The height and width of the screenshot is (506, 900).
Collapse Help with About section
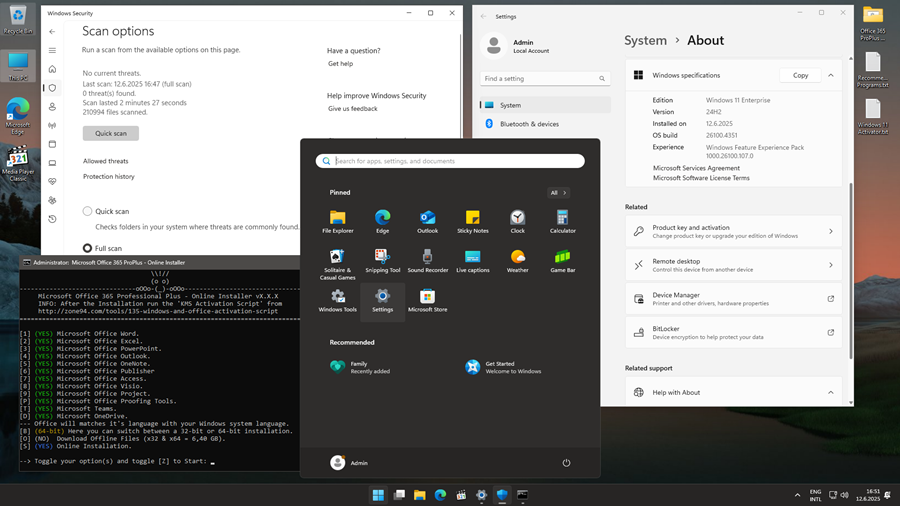tap(831, 392)
